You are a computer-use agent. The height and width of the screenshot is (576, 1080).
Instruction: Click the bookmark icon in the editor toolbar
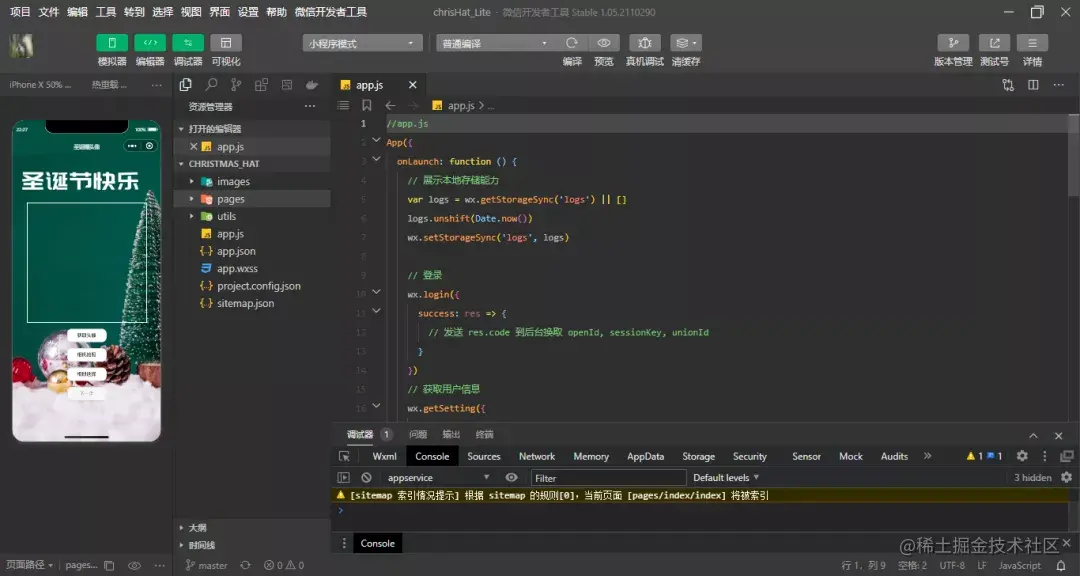click(x=366, y=105)
